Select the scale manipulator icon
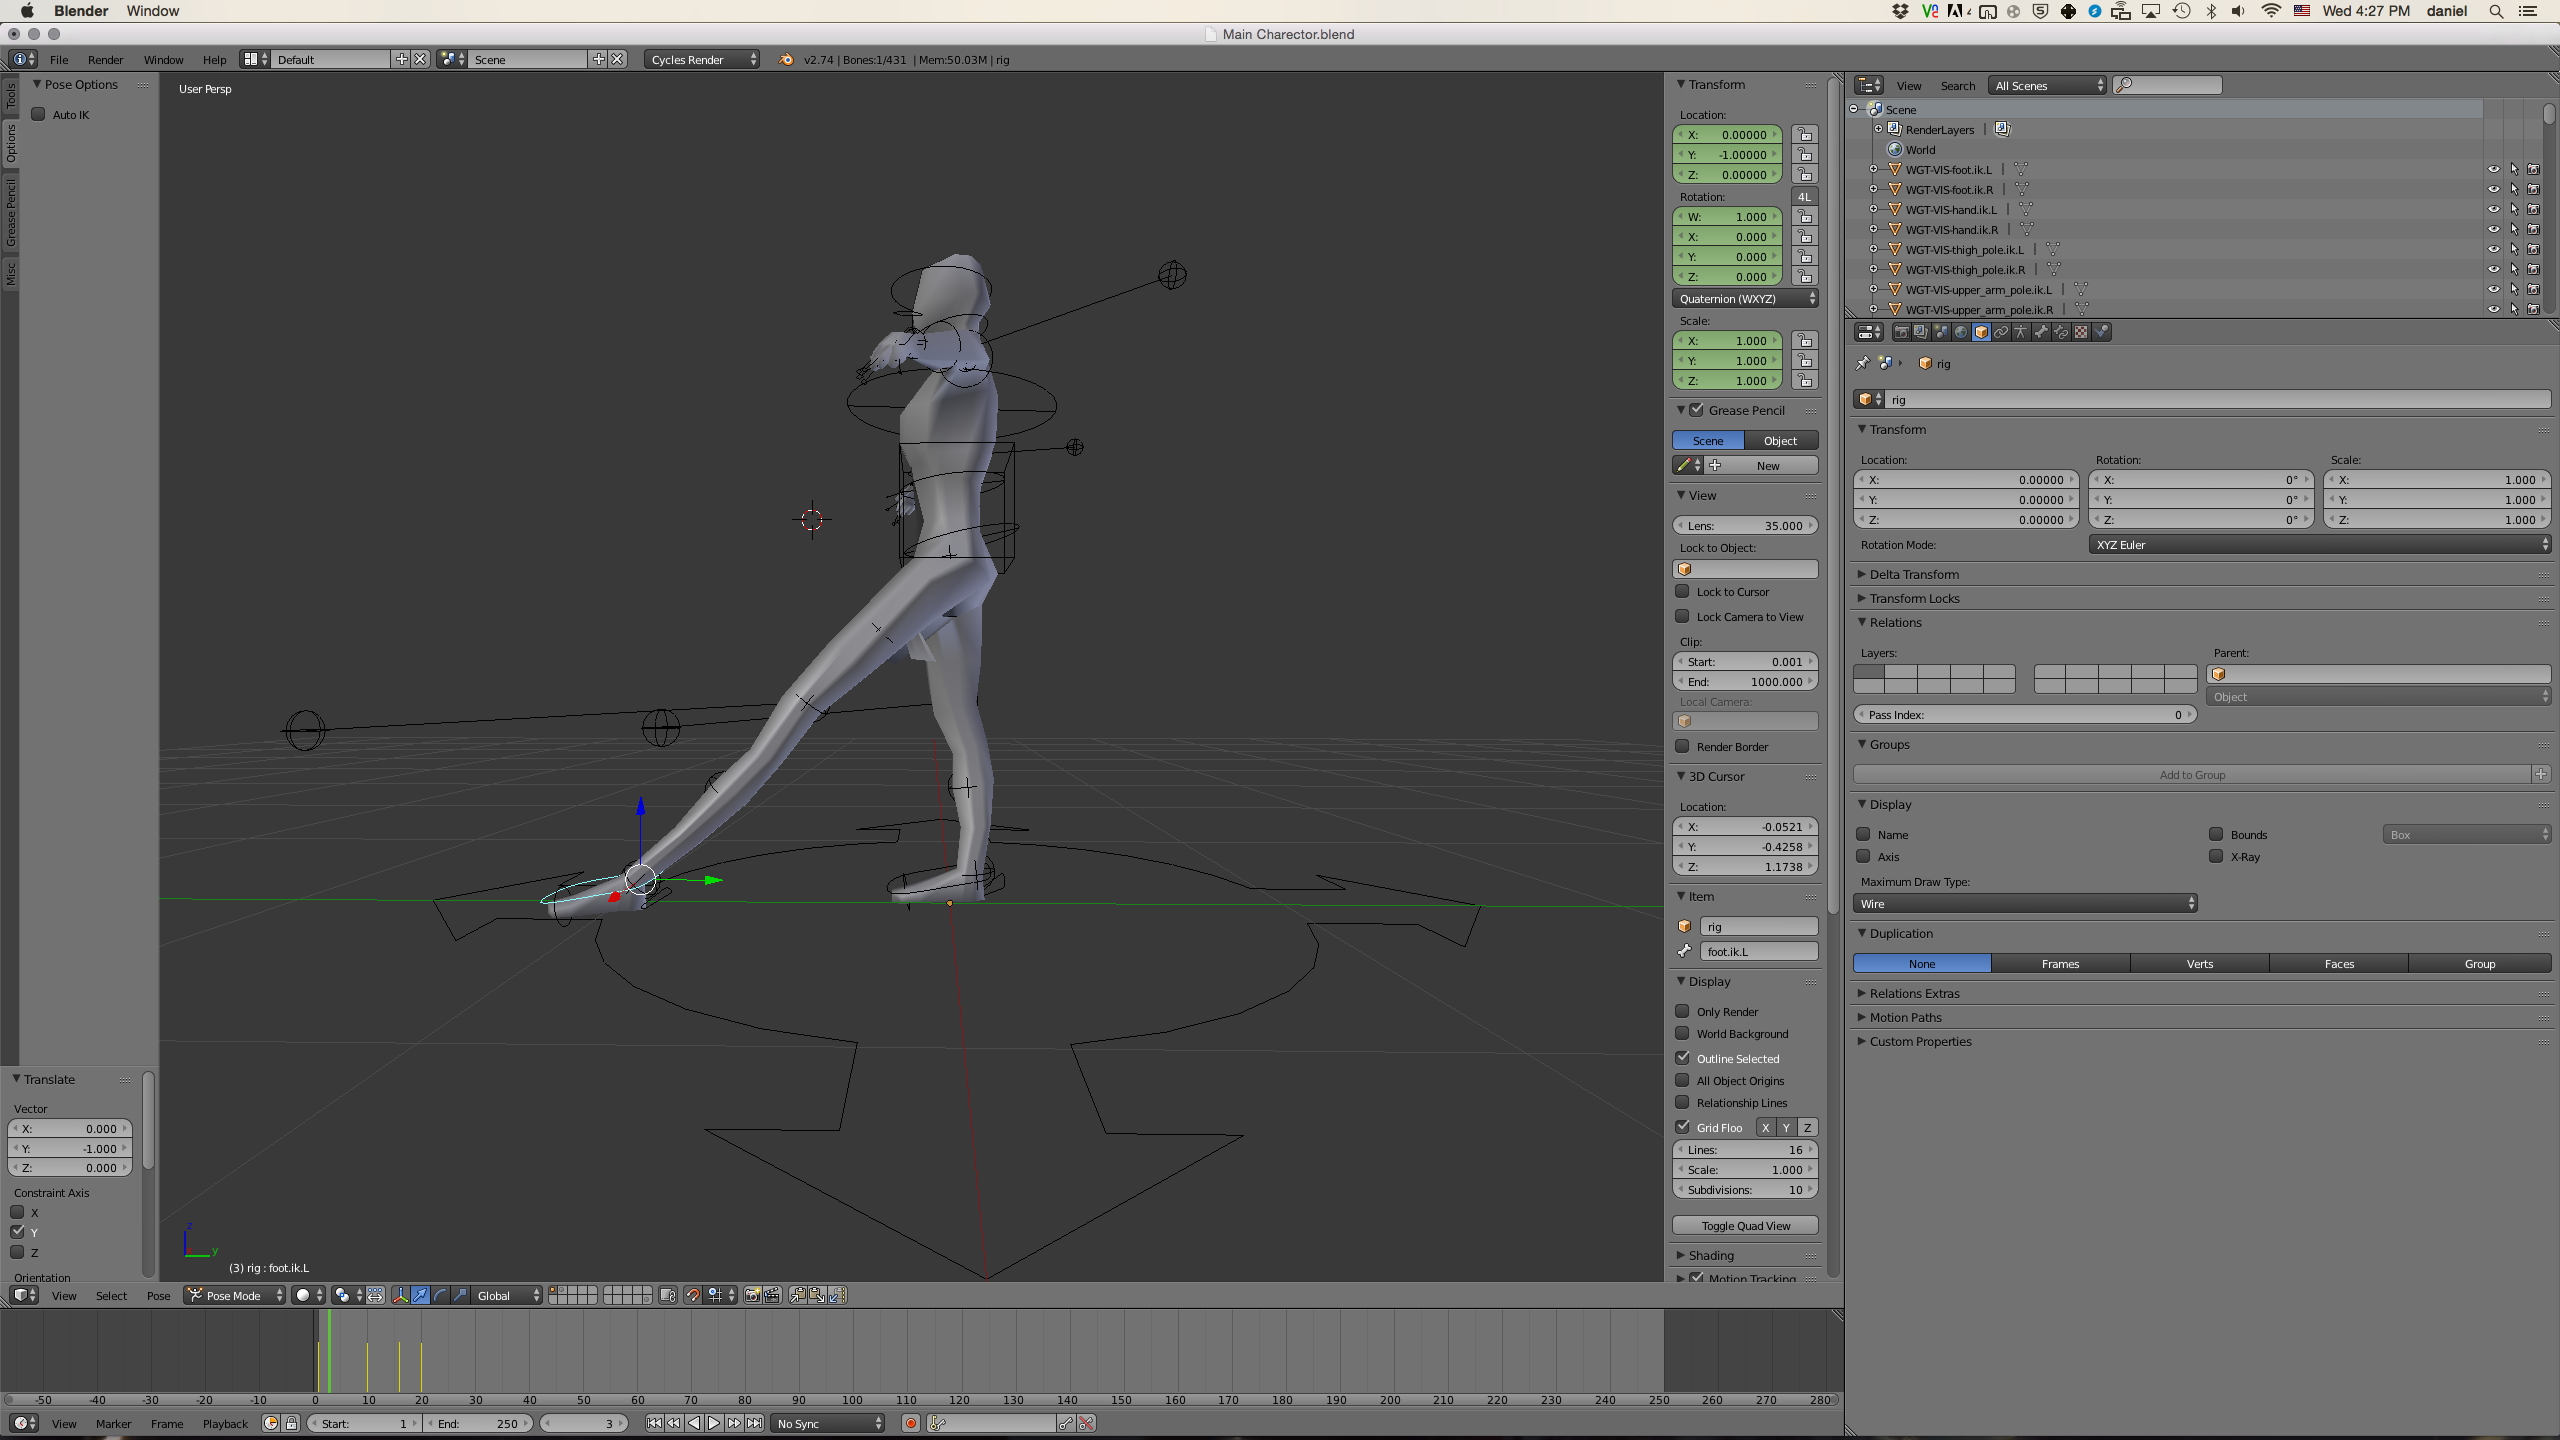 (460, 1296)
